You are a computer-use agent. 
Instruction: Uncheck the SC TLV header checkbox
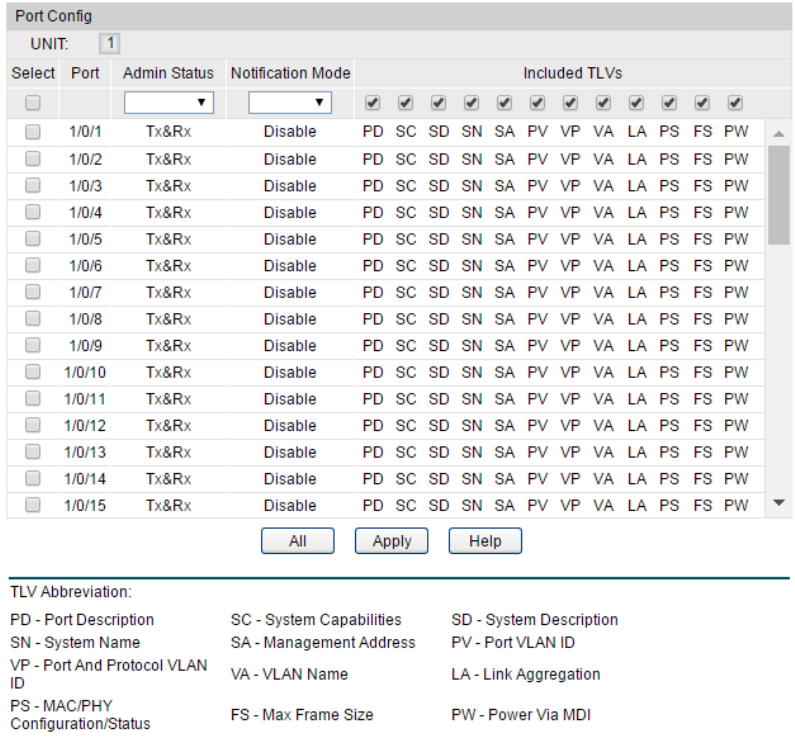click(x=406, y=103)
